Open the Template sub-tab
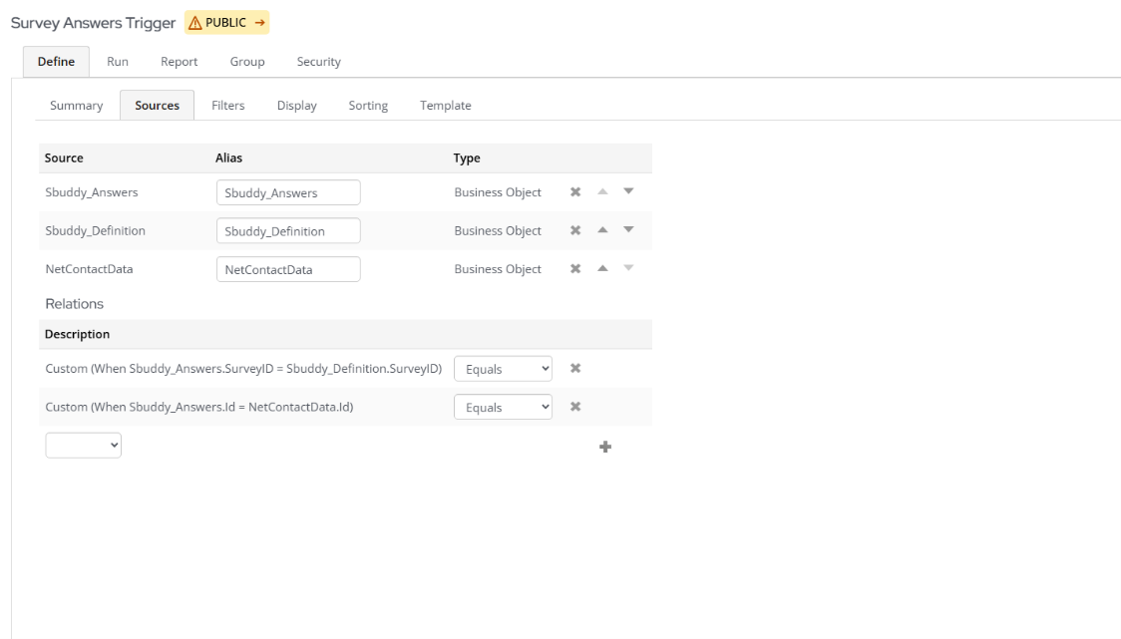 [x=445, y=105]
